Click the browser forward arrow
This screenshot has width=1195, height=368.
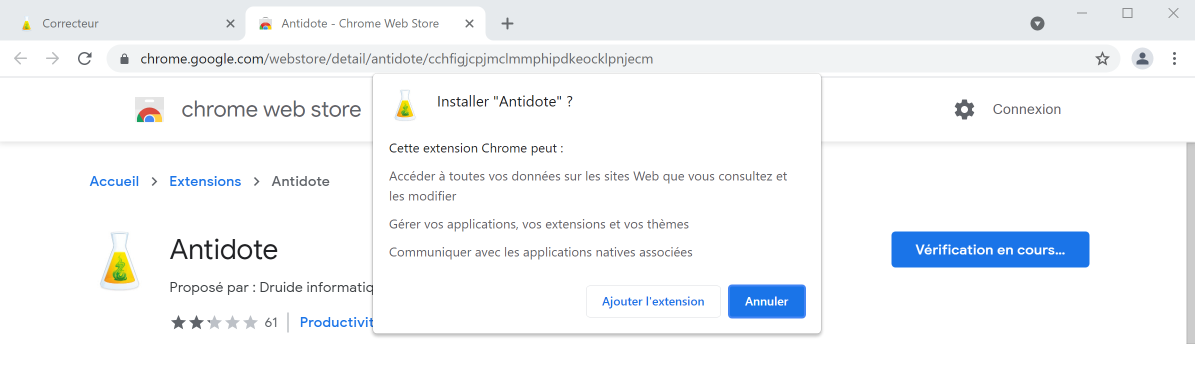(x=53, y=59)
